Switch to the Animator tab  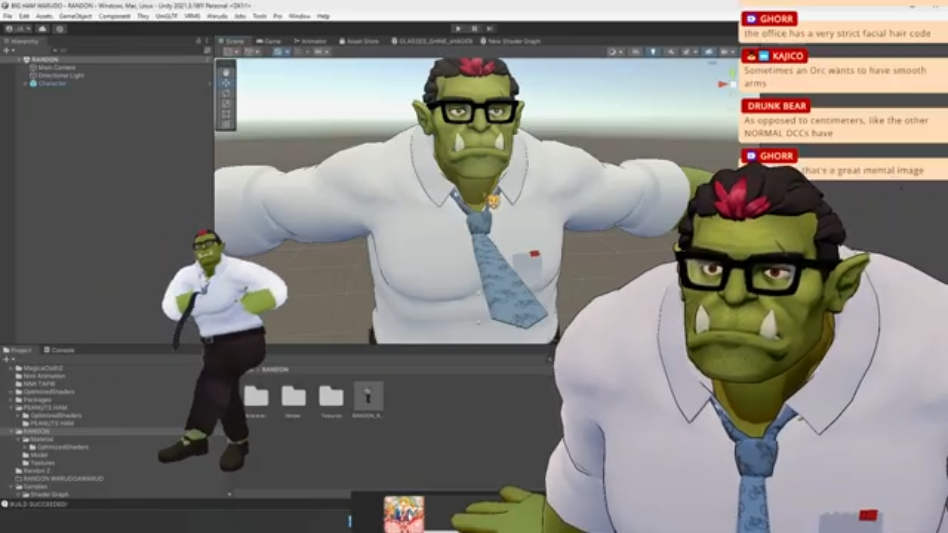coord(313,41)
